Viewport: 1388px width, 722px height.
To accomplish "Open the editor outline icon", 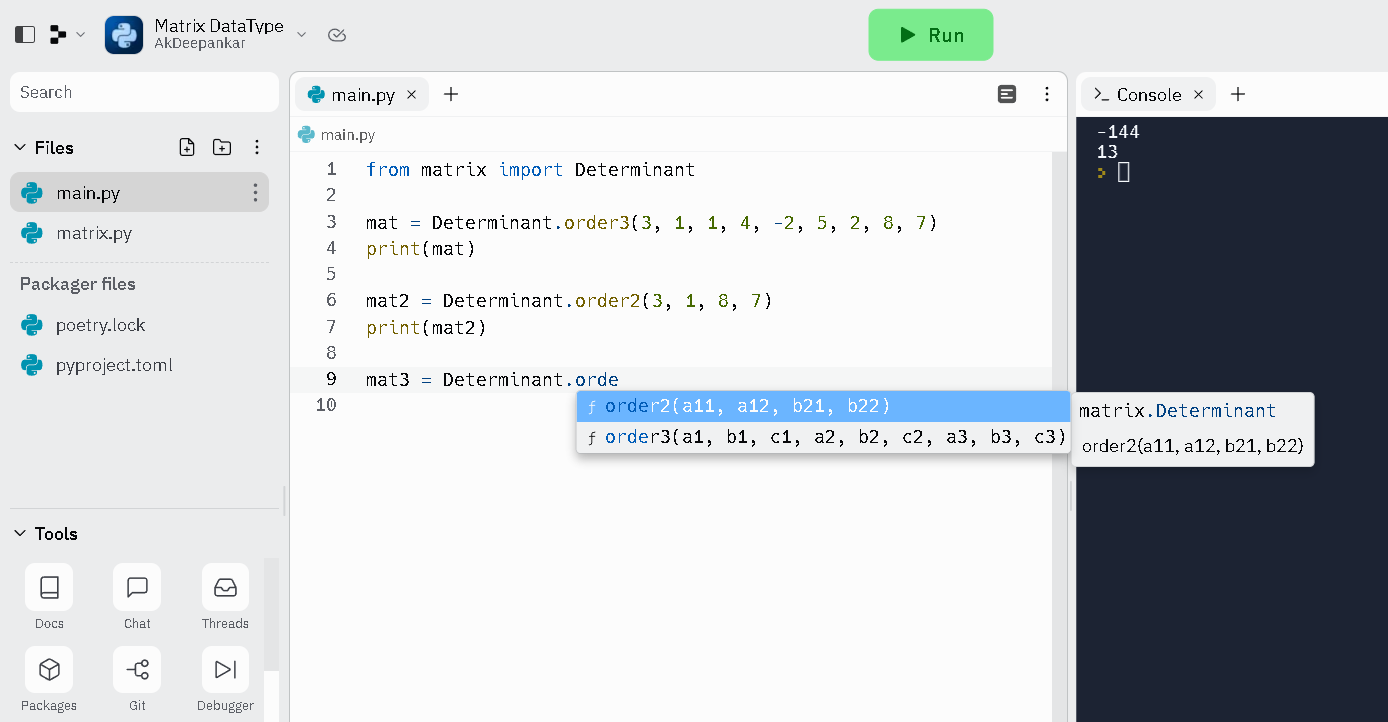I will pyautogui.click(x=1006, y=93).
